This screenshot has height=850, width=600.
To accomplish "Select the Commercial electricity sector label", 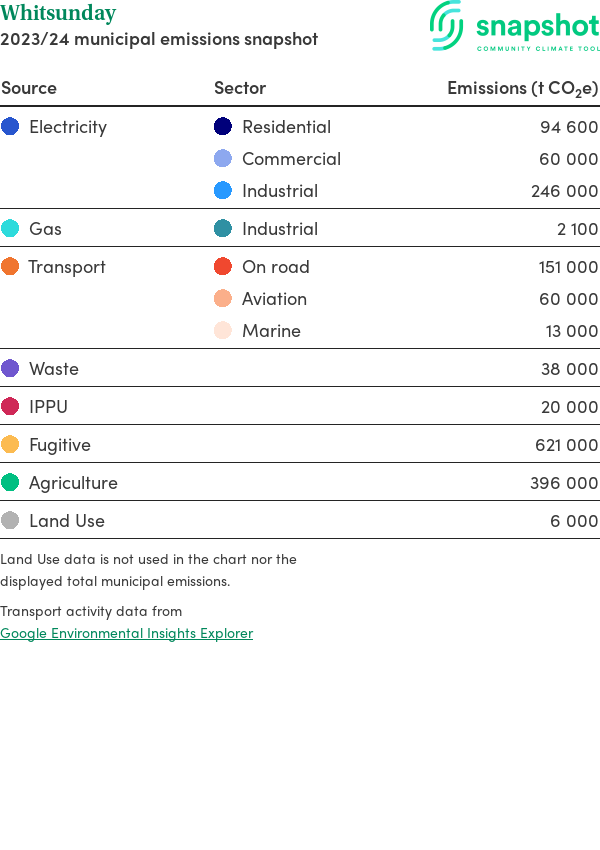I will [291, 159].
